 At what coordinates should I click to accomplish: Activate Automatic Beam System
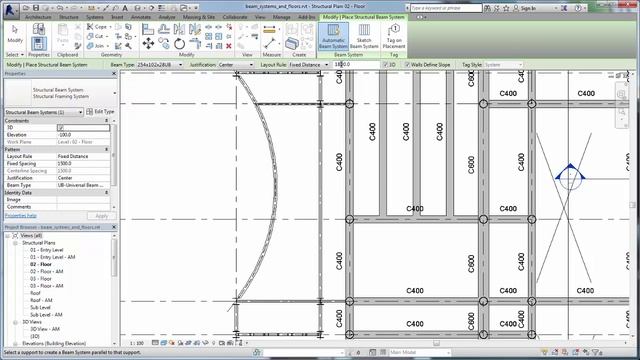click(333, 36)
